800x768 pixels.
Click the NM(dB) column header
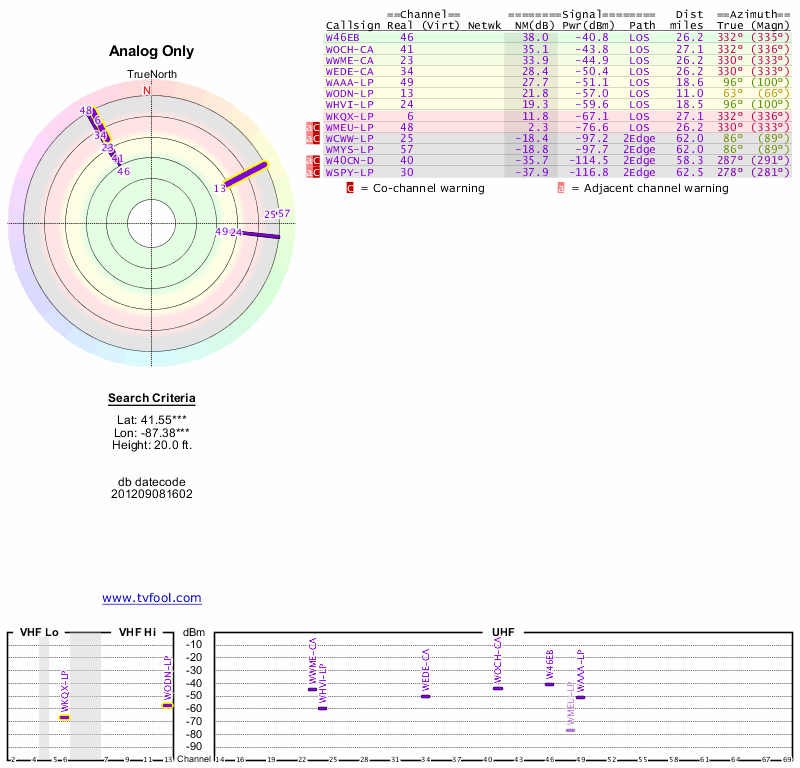coord(530,25)
